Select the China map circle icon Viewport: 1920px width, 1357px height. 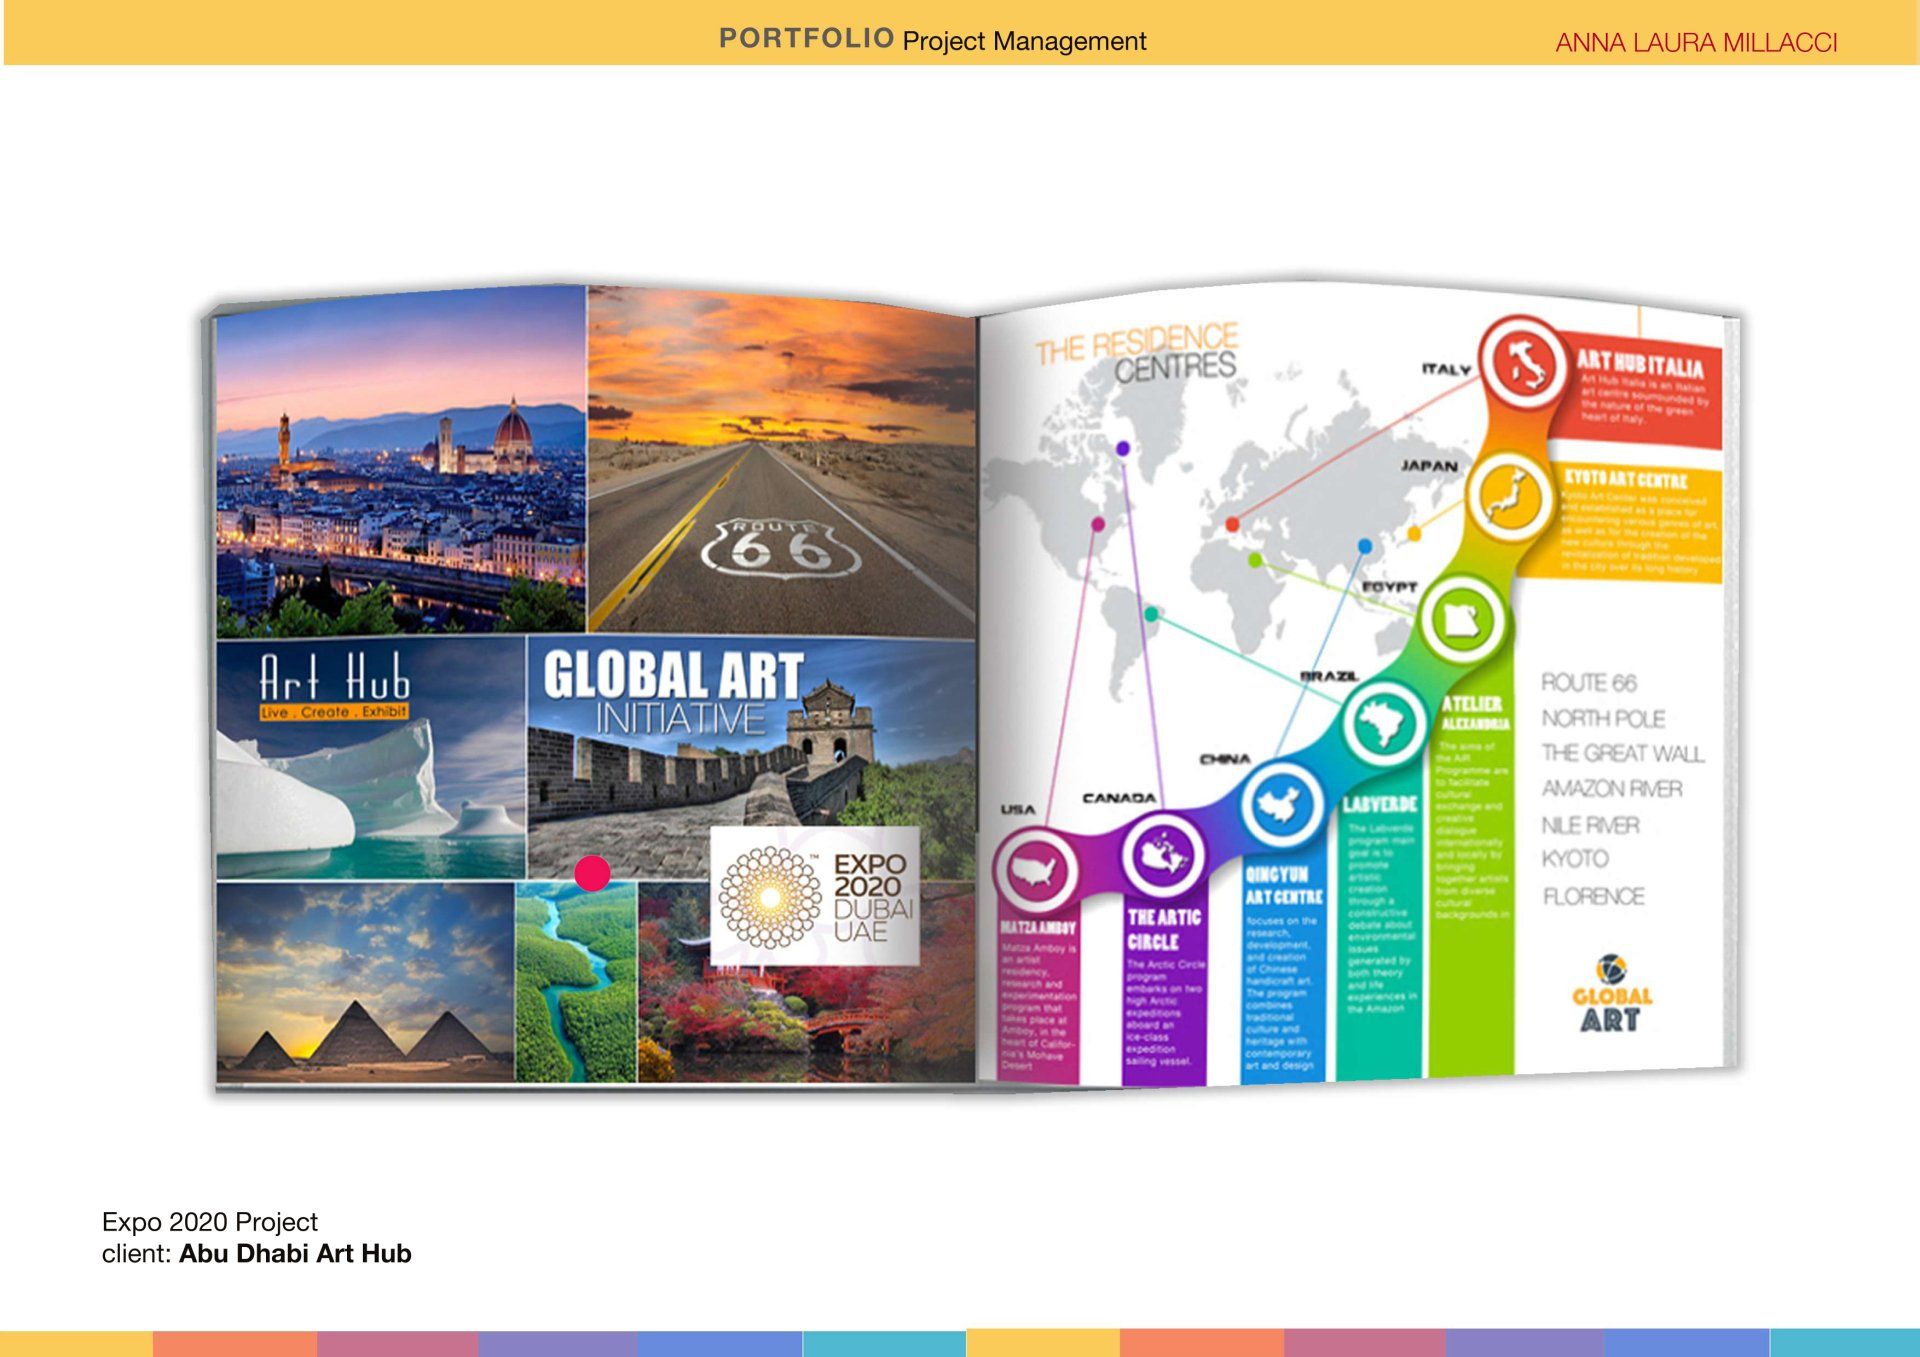point(1280,804)
